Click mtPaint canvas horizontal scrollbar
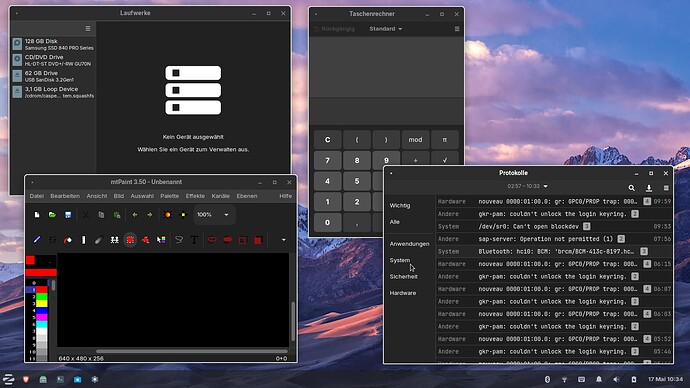 pos(191,351)
